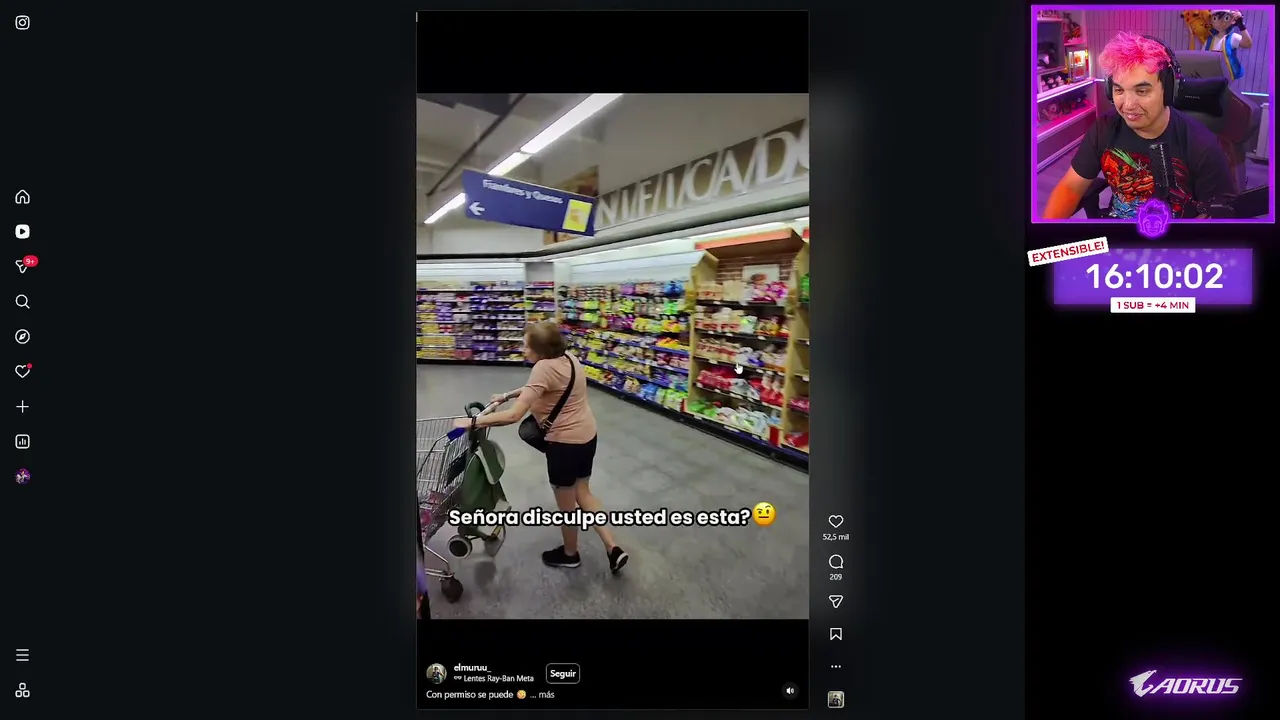Open the Notifications heart in the sidebar
This screenshot has width=1280, height=720.
coord(22,371)
